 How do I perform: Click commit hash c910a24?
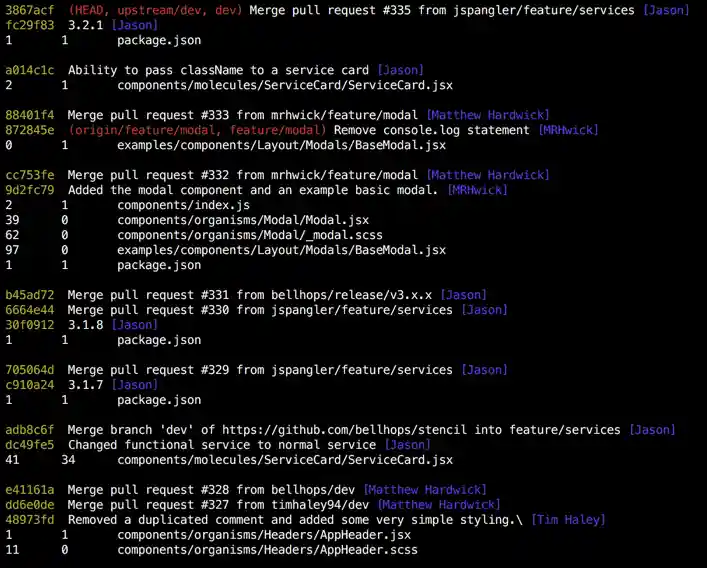[x=29, y=385]
